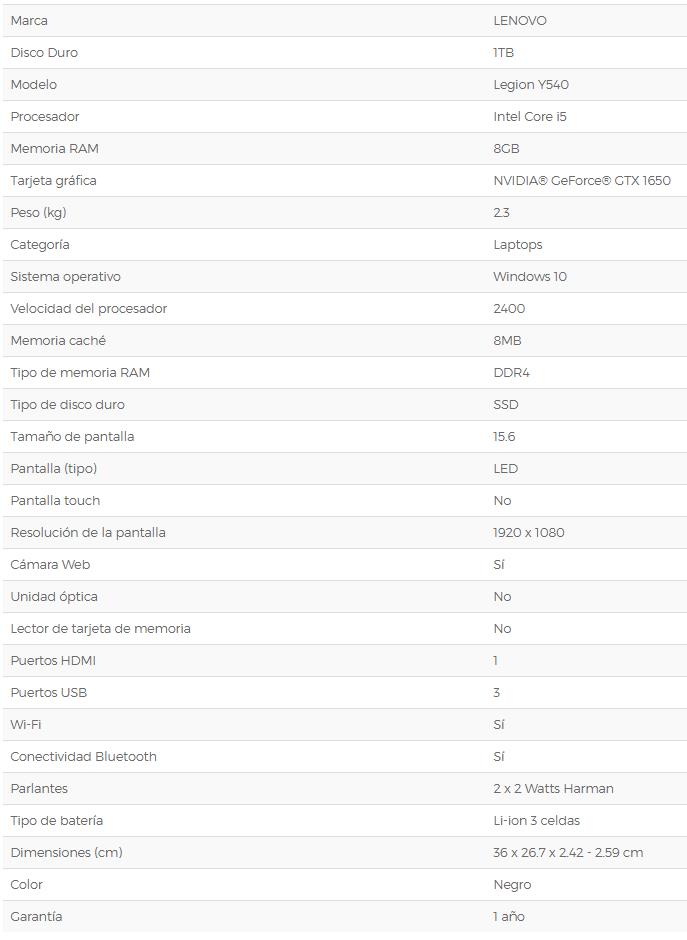
Task: Click the SSD disk type value
Action: point(505,405)
